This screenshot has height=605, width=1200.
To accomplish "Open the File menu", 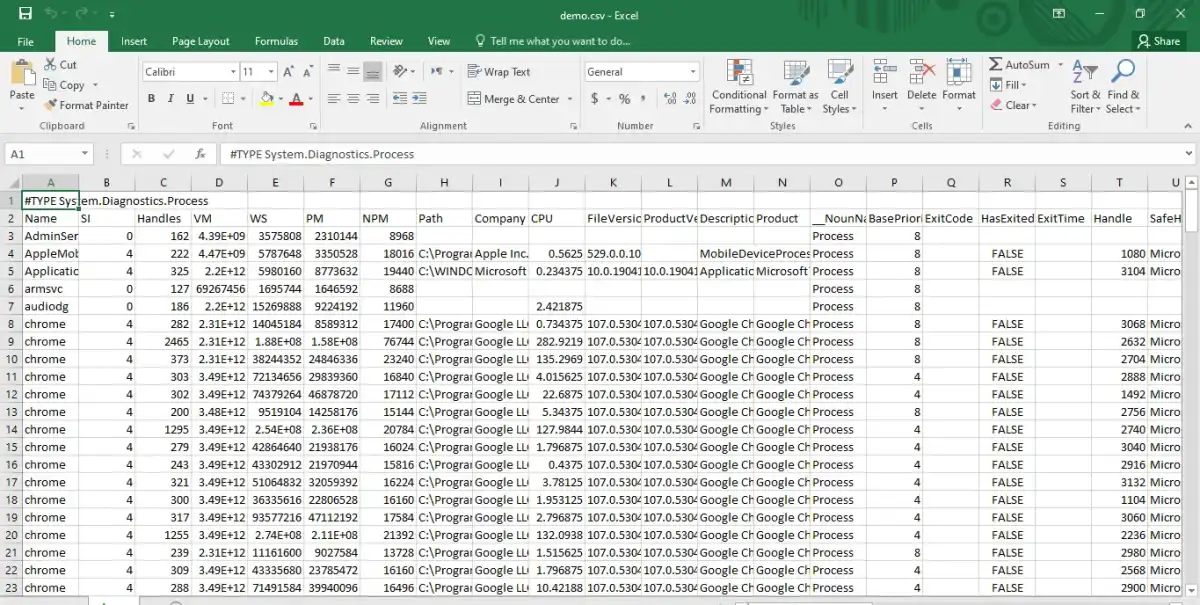I will click(x=25, y=41).
